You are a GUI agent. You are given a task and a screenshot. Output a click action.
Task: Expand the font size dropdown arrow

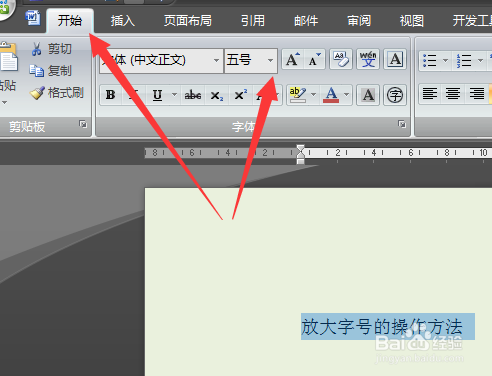coord(271,61)
